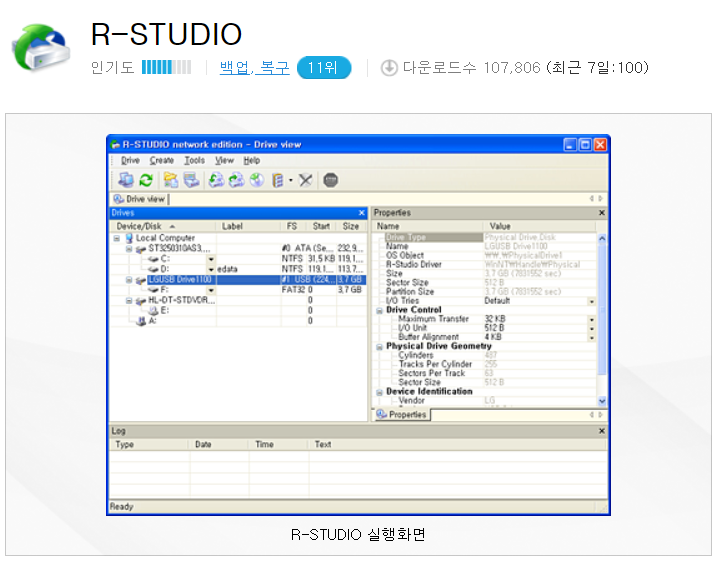Open the dropdown arrow on the F: row
The width and height of the screenshot is (719, 561).
pos(211,290)
